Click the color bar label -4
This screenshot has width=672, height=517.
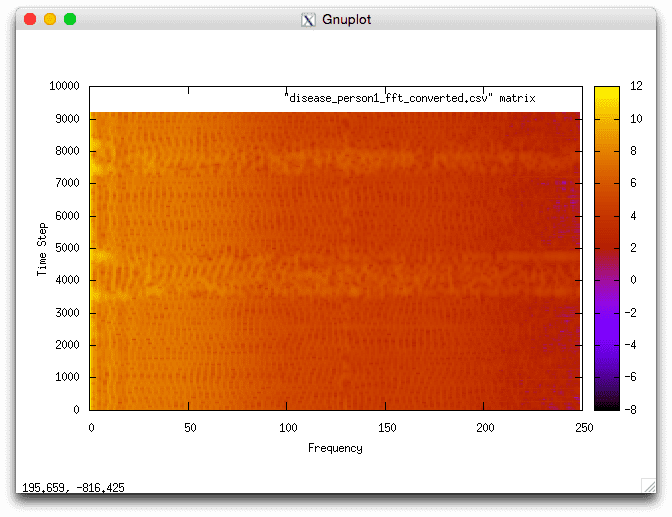tap(630, 345)
